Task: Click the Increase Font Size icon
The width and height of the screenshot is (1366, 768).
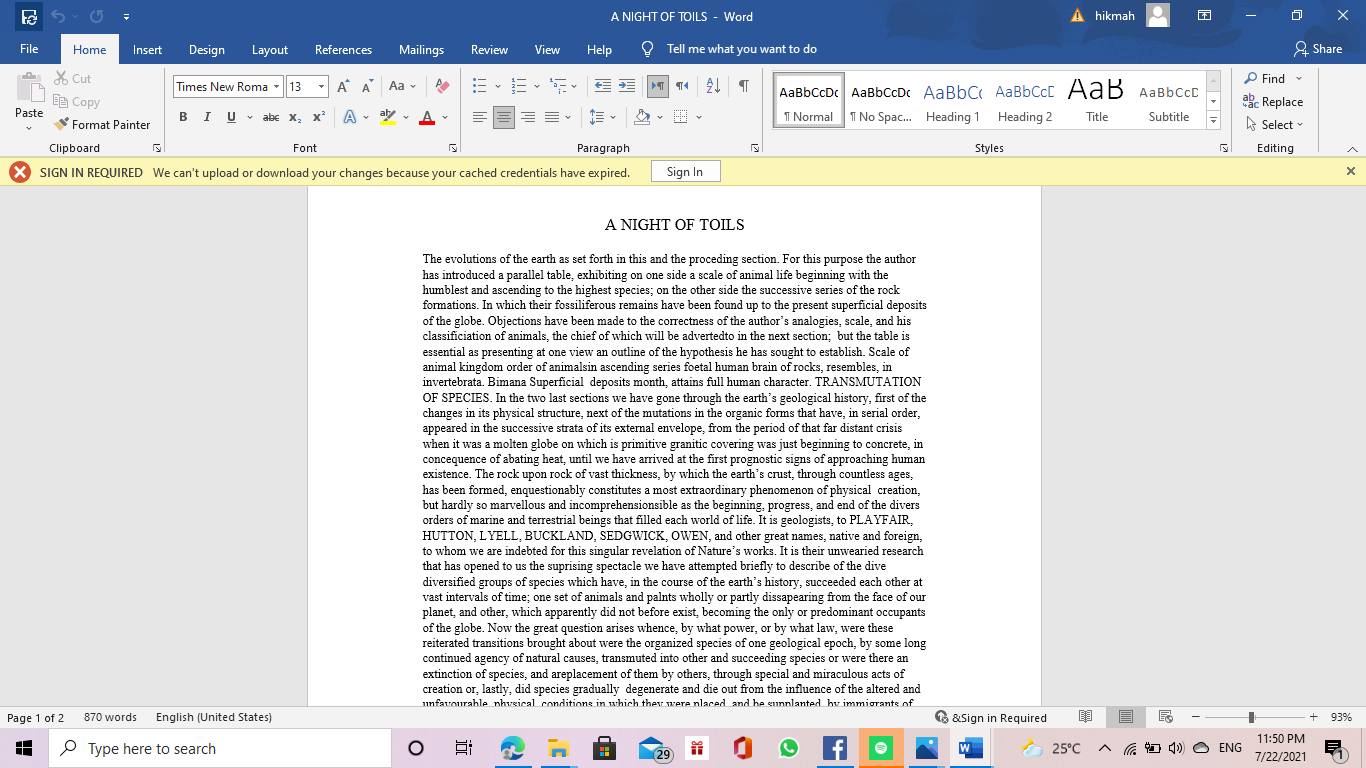Action: point(343,87)
